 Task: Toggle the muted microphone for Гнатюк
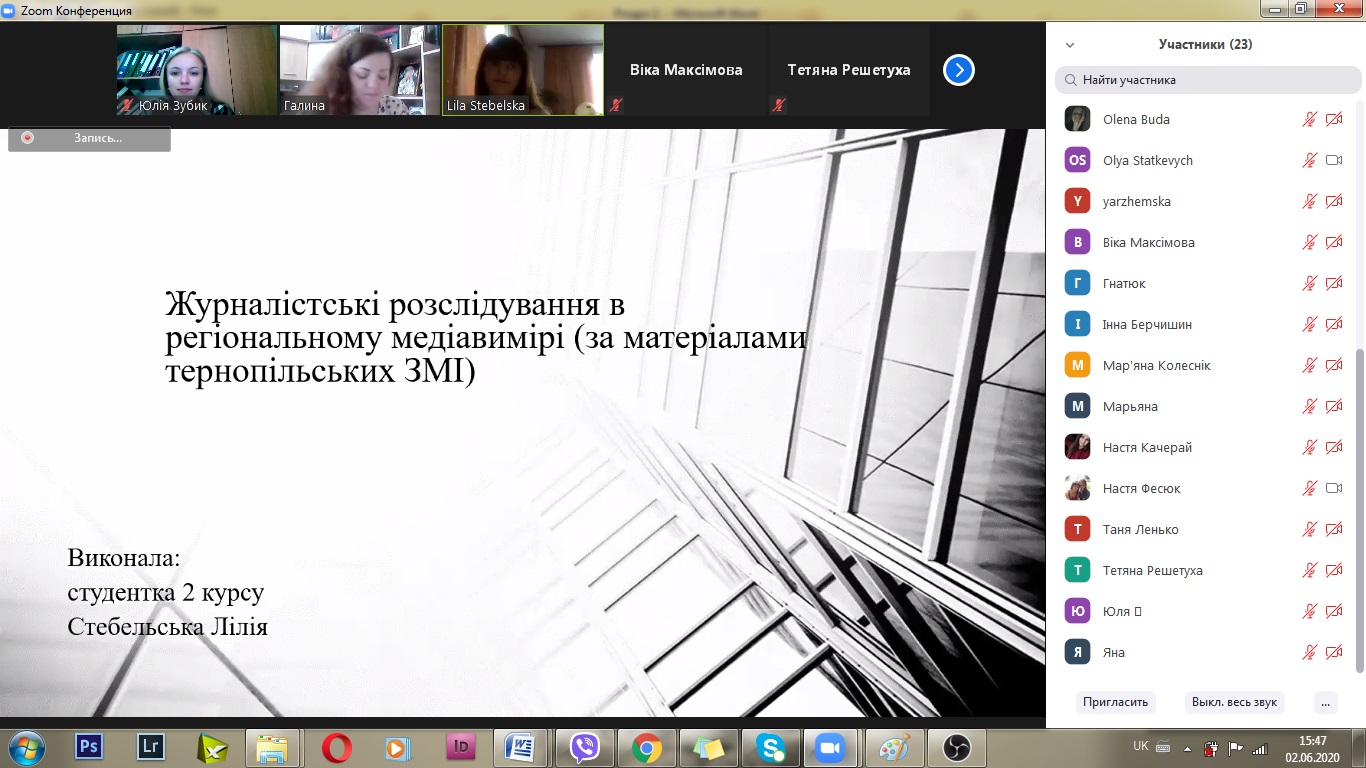(x=1309, y=283)
